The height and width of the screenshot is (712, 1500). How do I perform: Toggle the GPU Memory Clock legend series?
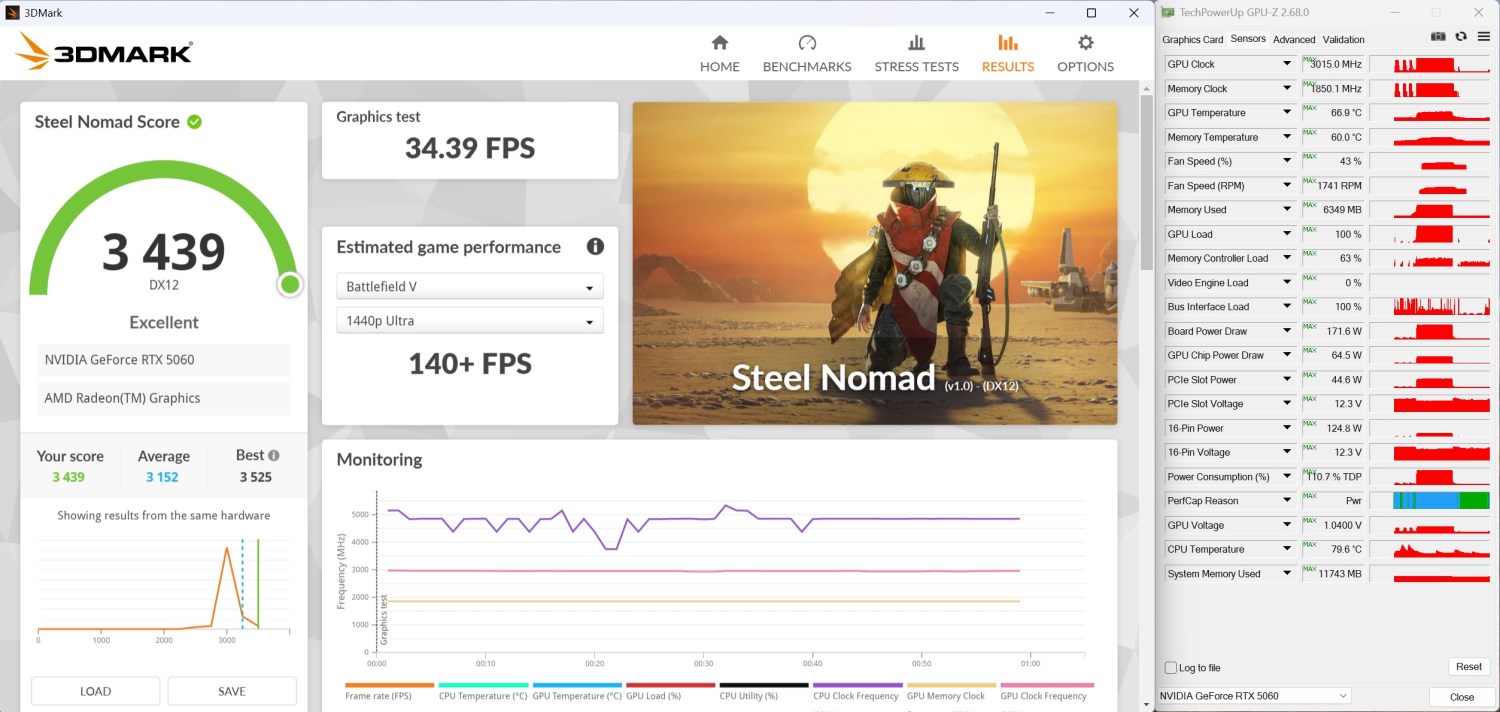click(951, 692)
